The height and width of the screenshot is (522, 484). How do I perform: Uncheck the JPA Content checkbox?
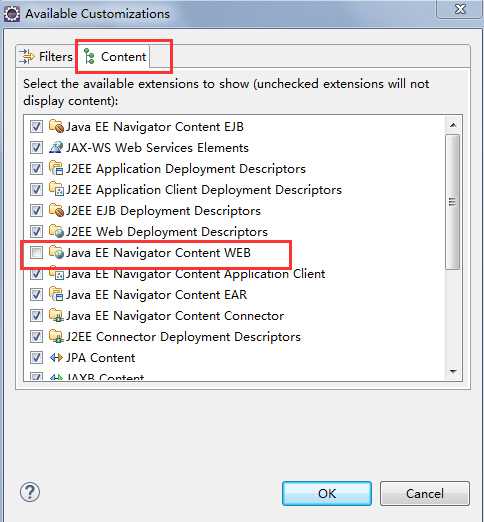pyautogui.click(x=36, y=358)
